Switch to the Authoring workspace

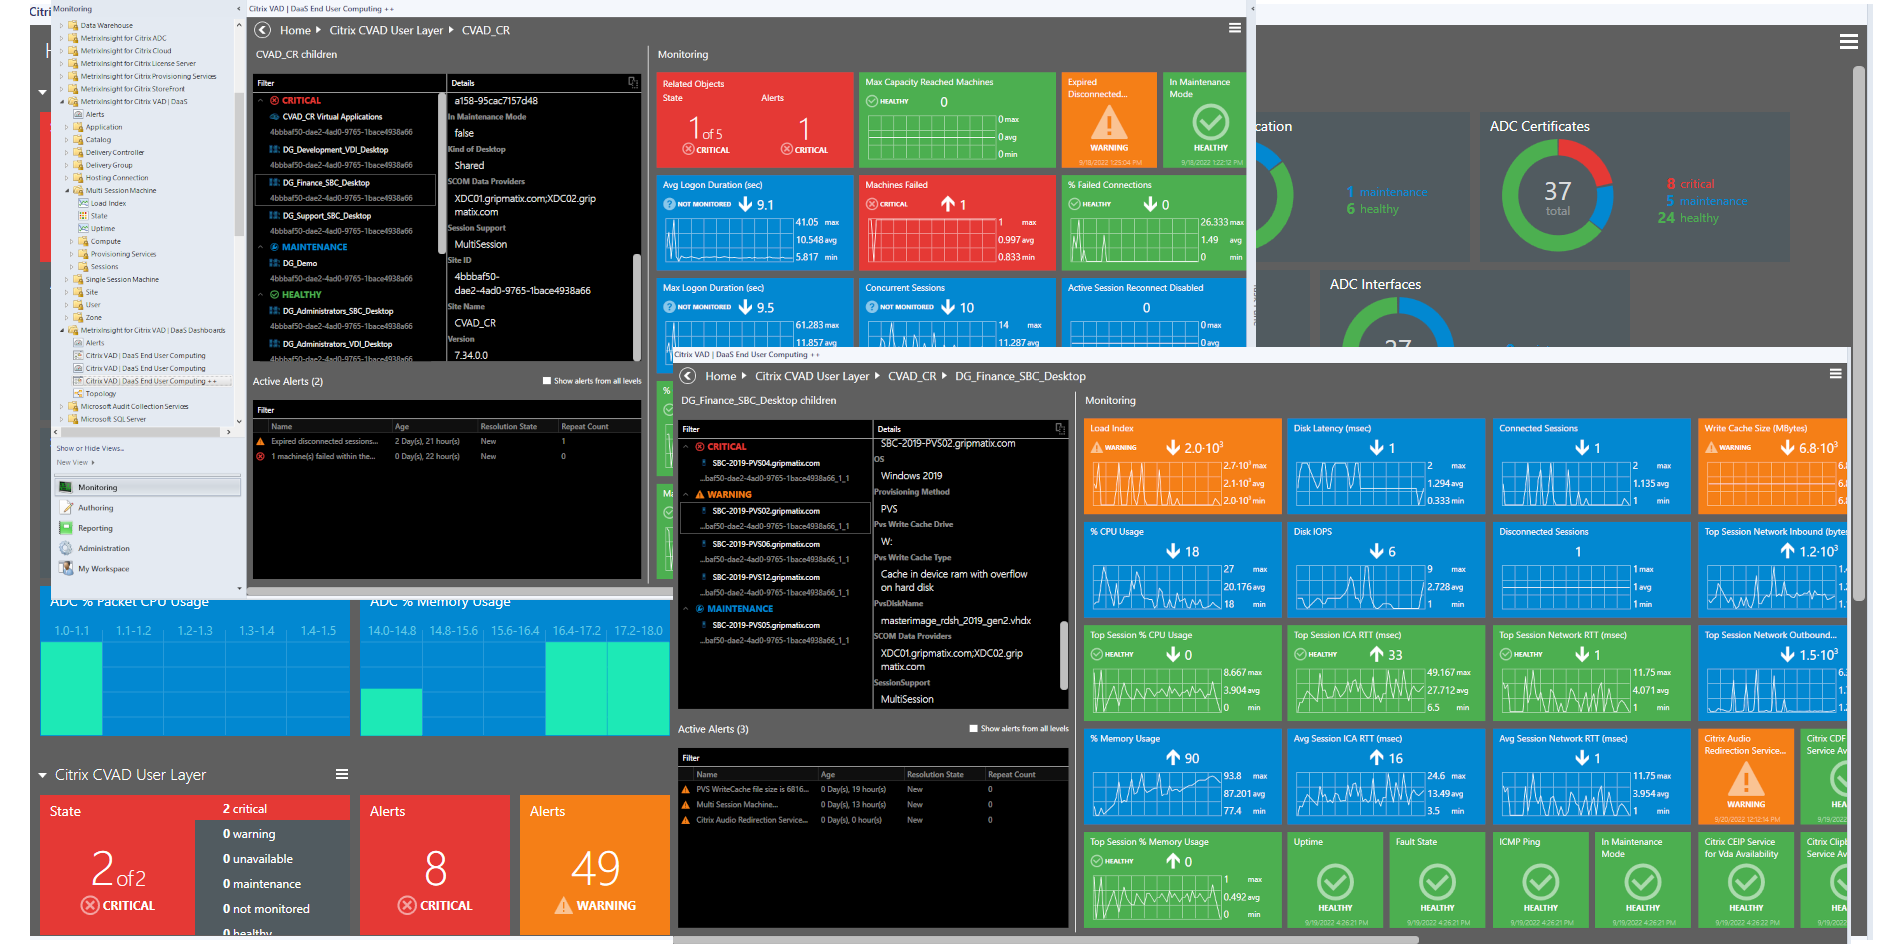[148, 507]
